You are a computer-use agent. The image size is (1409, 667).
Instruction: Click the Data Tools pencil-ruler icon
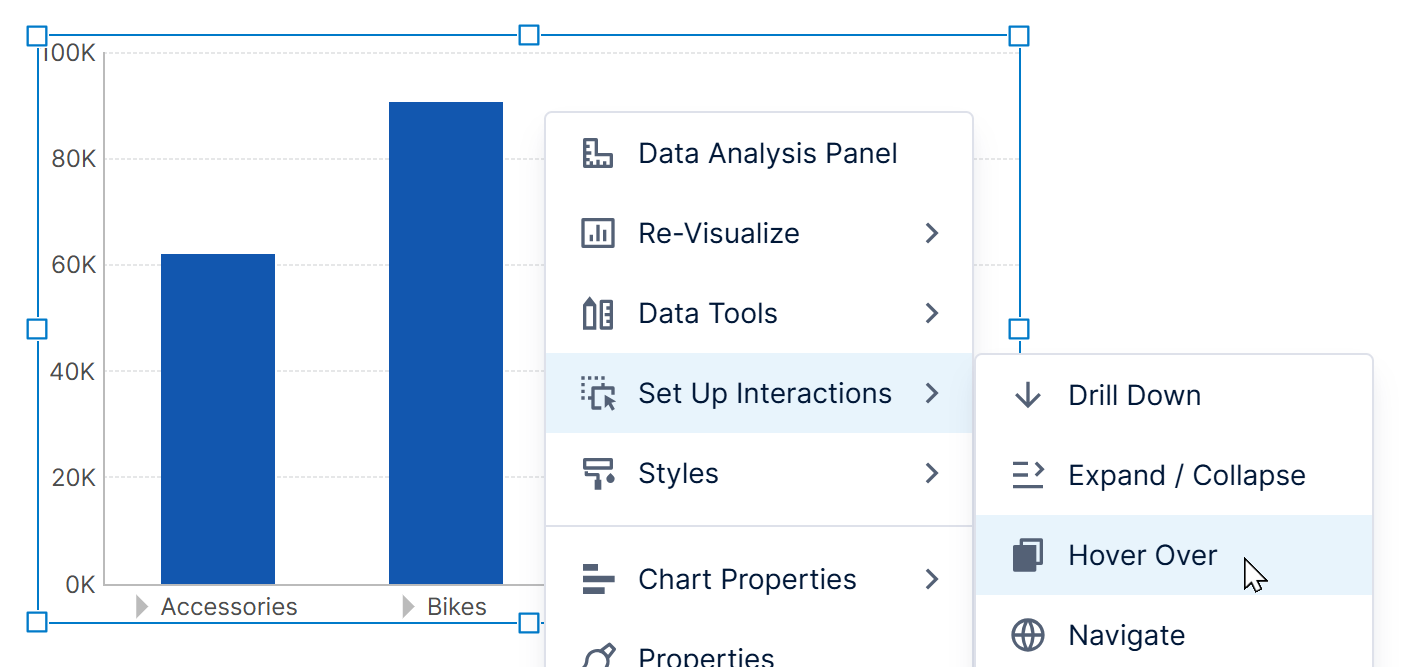(597, 313)
